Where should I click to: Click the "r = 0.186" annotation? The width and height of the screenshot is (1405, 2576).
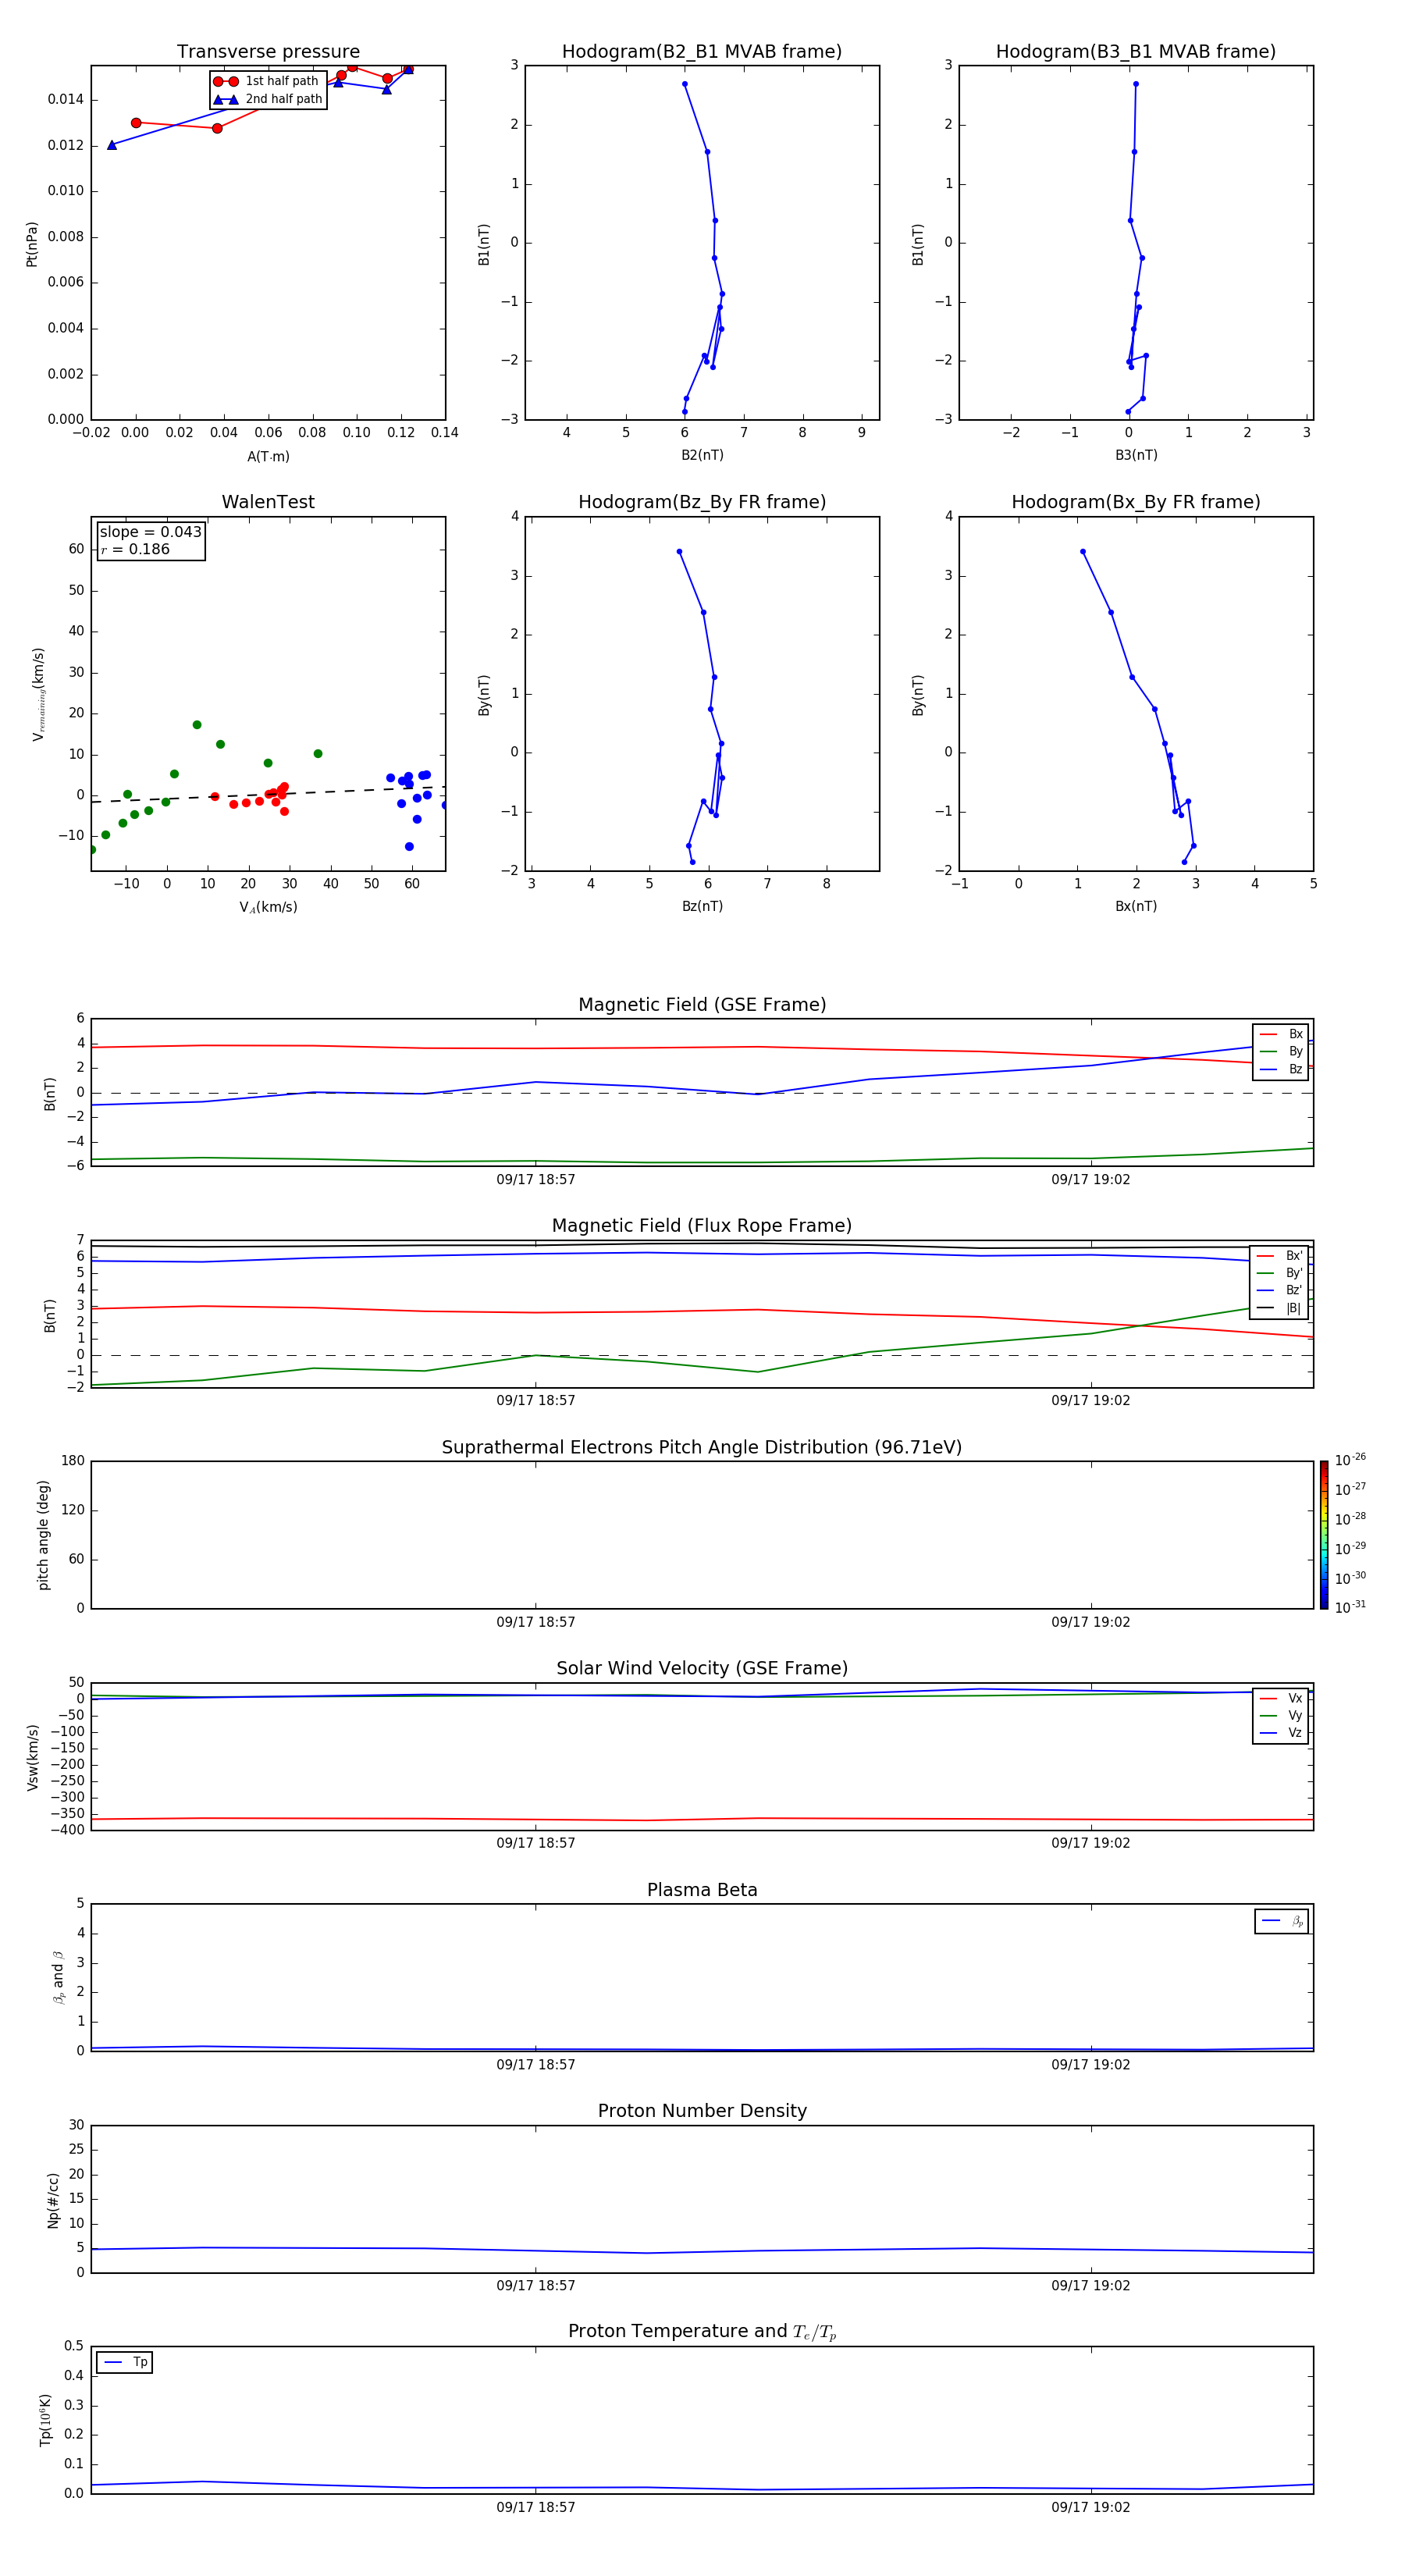pyautogui.click(x=135, y=549)
